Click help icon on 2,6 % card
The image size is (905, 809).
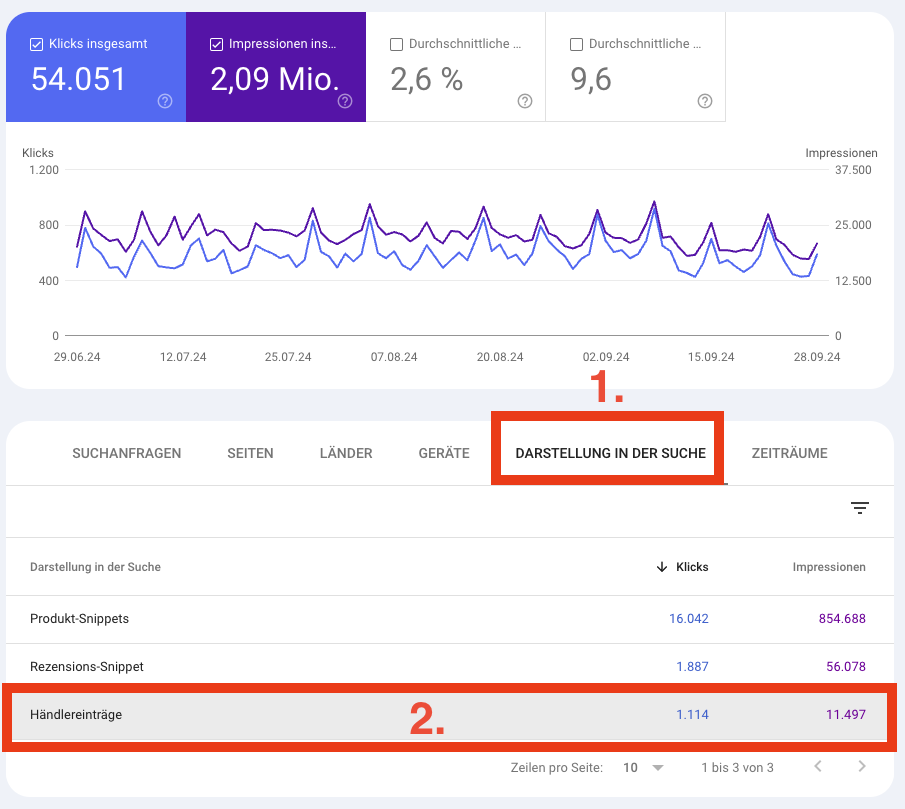coord(525,101)
